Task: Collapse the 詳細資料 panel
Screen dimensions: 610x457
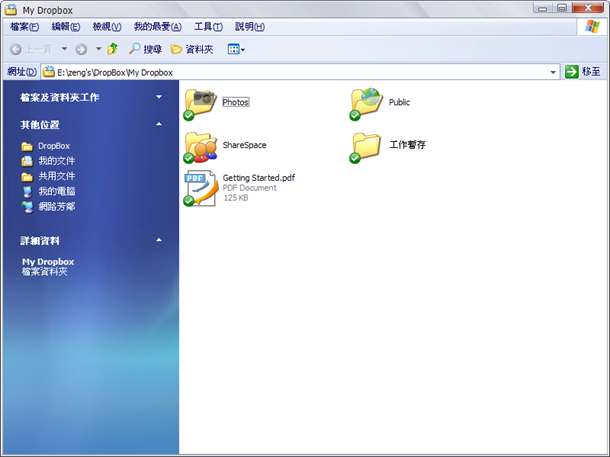Action: click(159, 240)
